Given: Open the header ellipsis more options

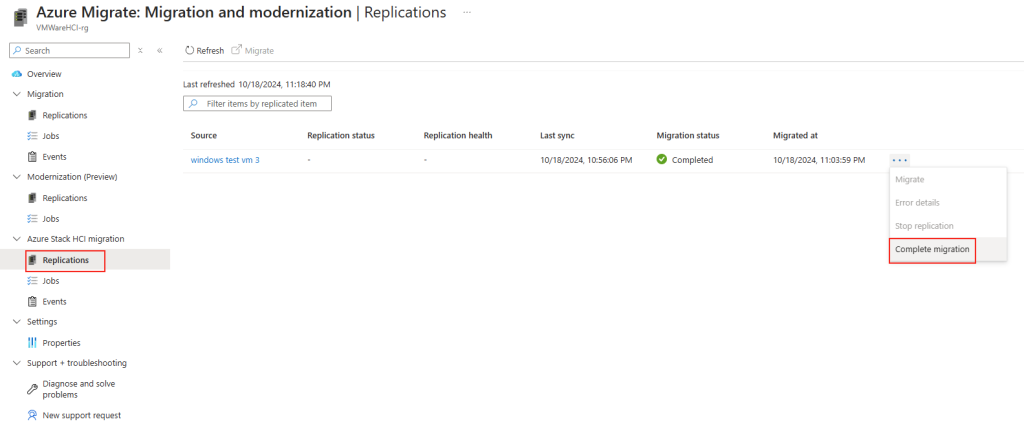Looking at the screenshot, I should (x=467, y=12).
